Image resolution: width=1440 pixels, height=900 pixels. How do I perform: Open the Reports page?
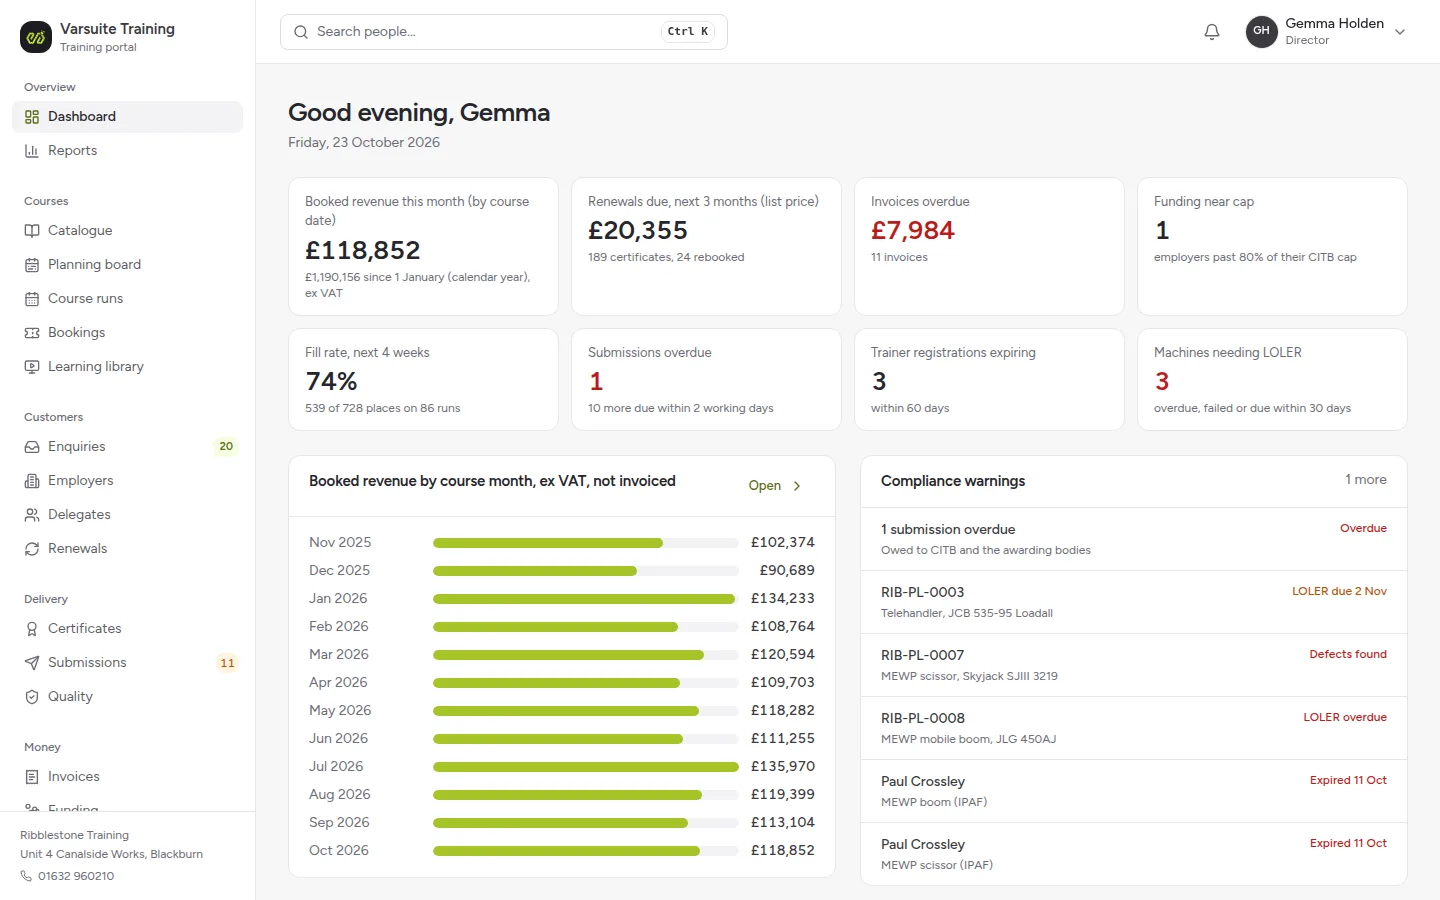127,151
